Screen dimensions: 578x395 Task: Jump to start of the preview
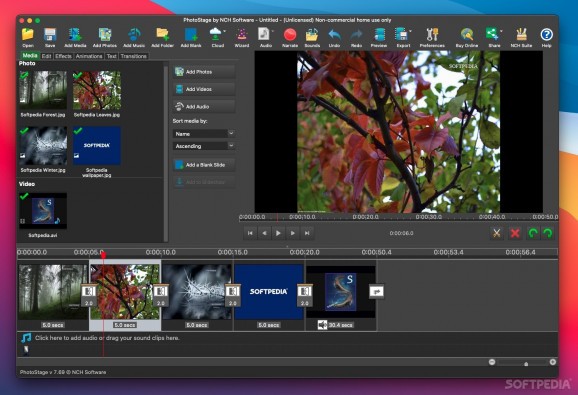250,233
